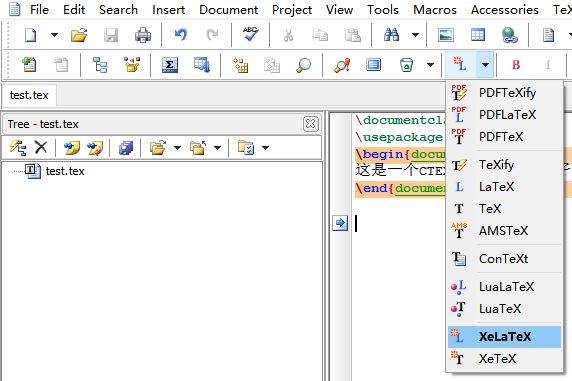Click the magnifying glass preview icon
The height and width of the screenshot is (381, 572).
point(303,65)
